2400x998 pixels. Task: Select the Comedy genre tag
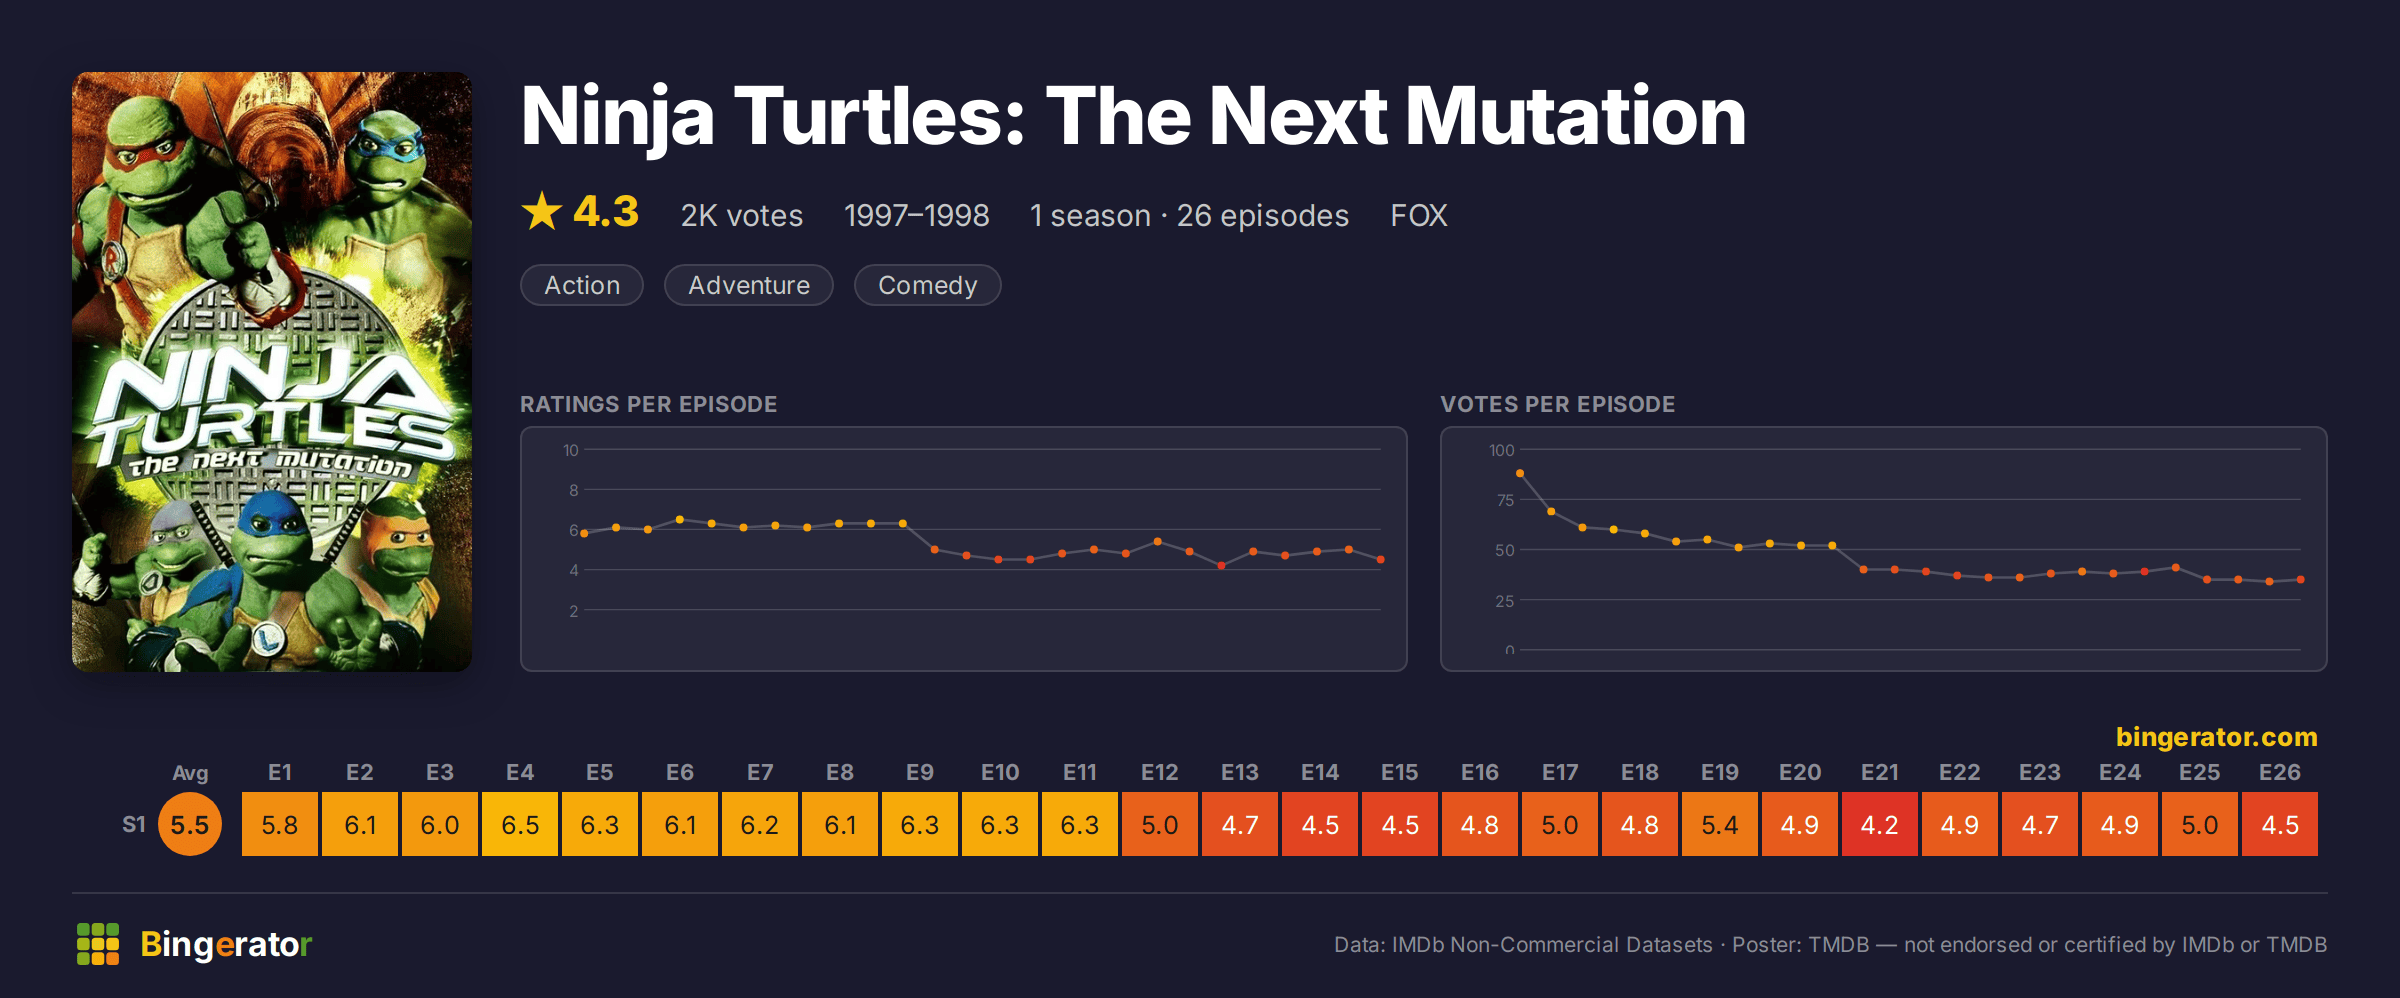pyautogui.click(x=927, y=285)
